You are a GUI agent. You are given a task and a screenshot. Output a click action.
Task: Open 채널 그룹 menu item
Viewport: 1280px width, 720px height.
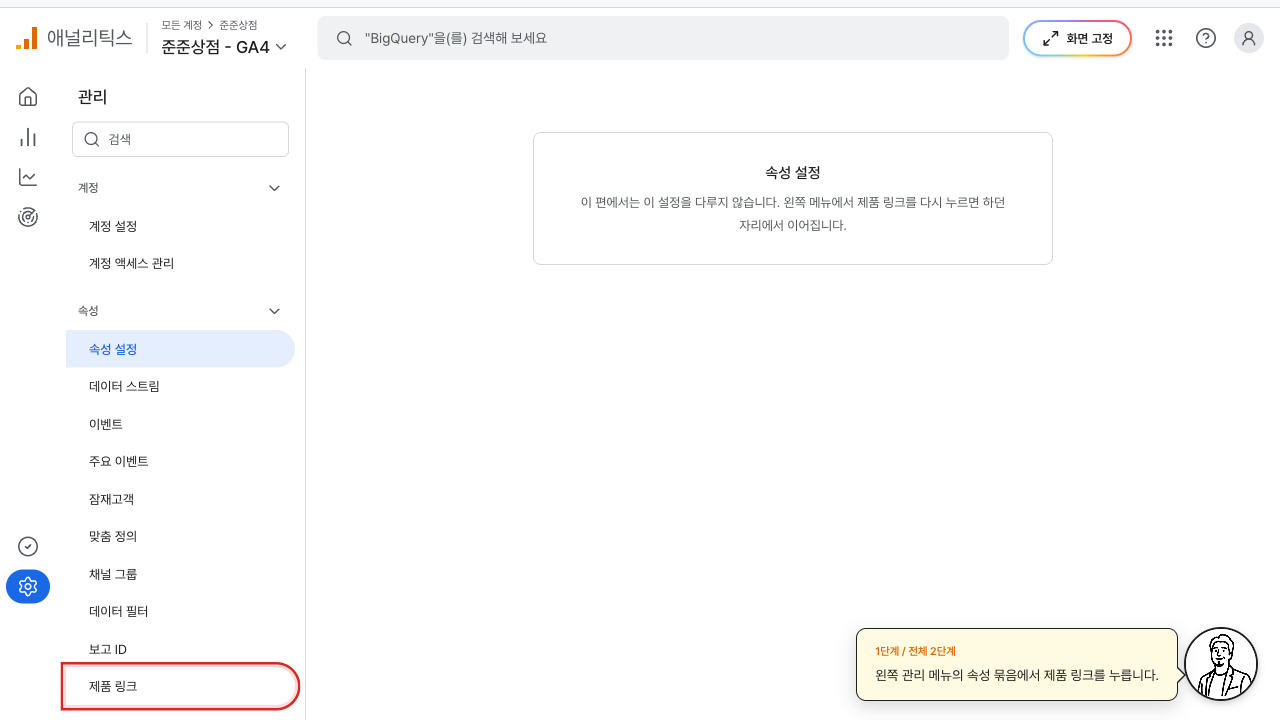point(180,574)
